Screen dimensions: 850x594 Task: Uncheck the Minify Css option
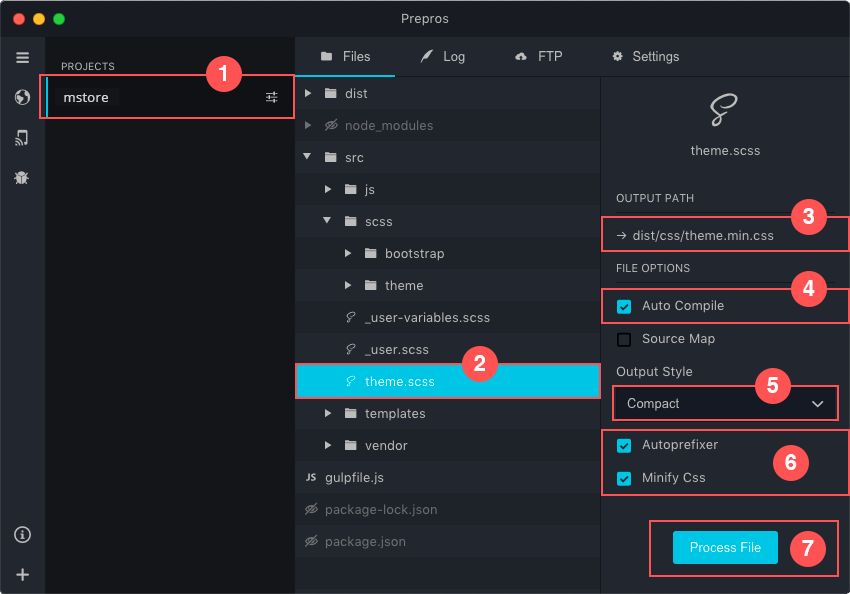point(624,479)
